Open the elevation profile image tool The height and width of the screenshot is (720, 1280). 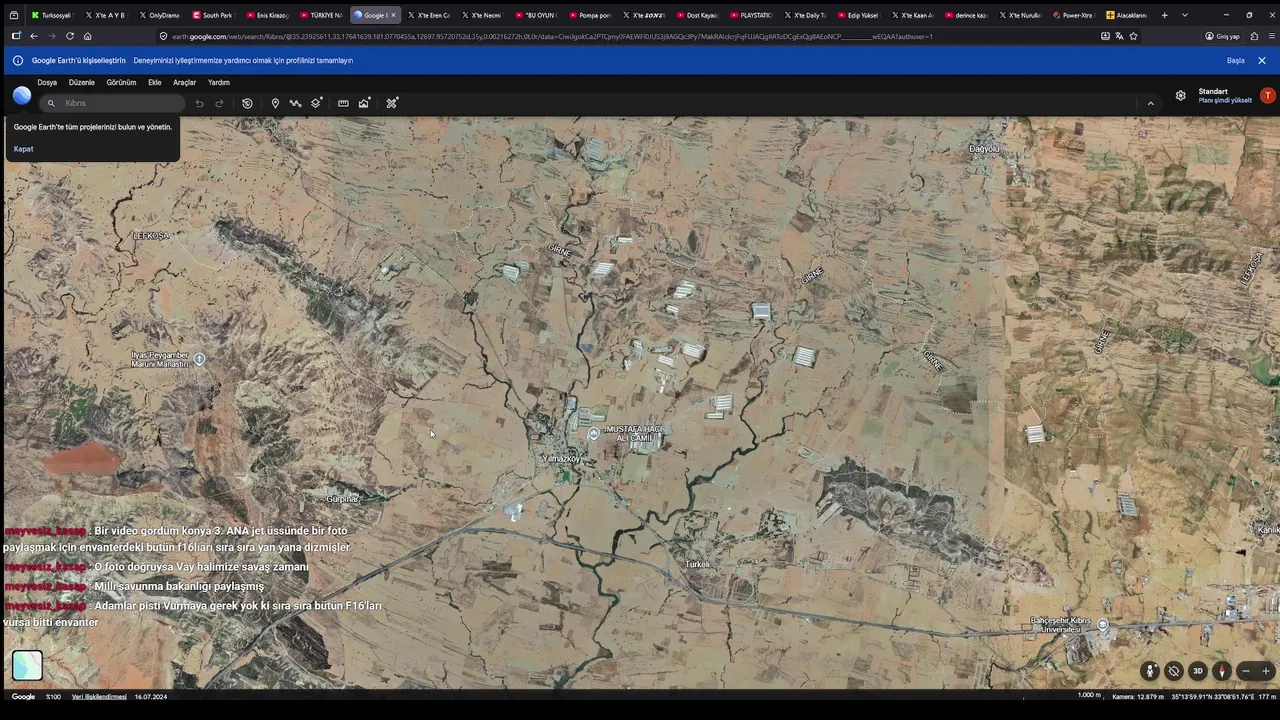click(x=364, y=103)
